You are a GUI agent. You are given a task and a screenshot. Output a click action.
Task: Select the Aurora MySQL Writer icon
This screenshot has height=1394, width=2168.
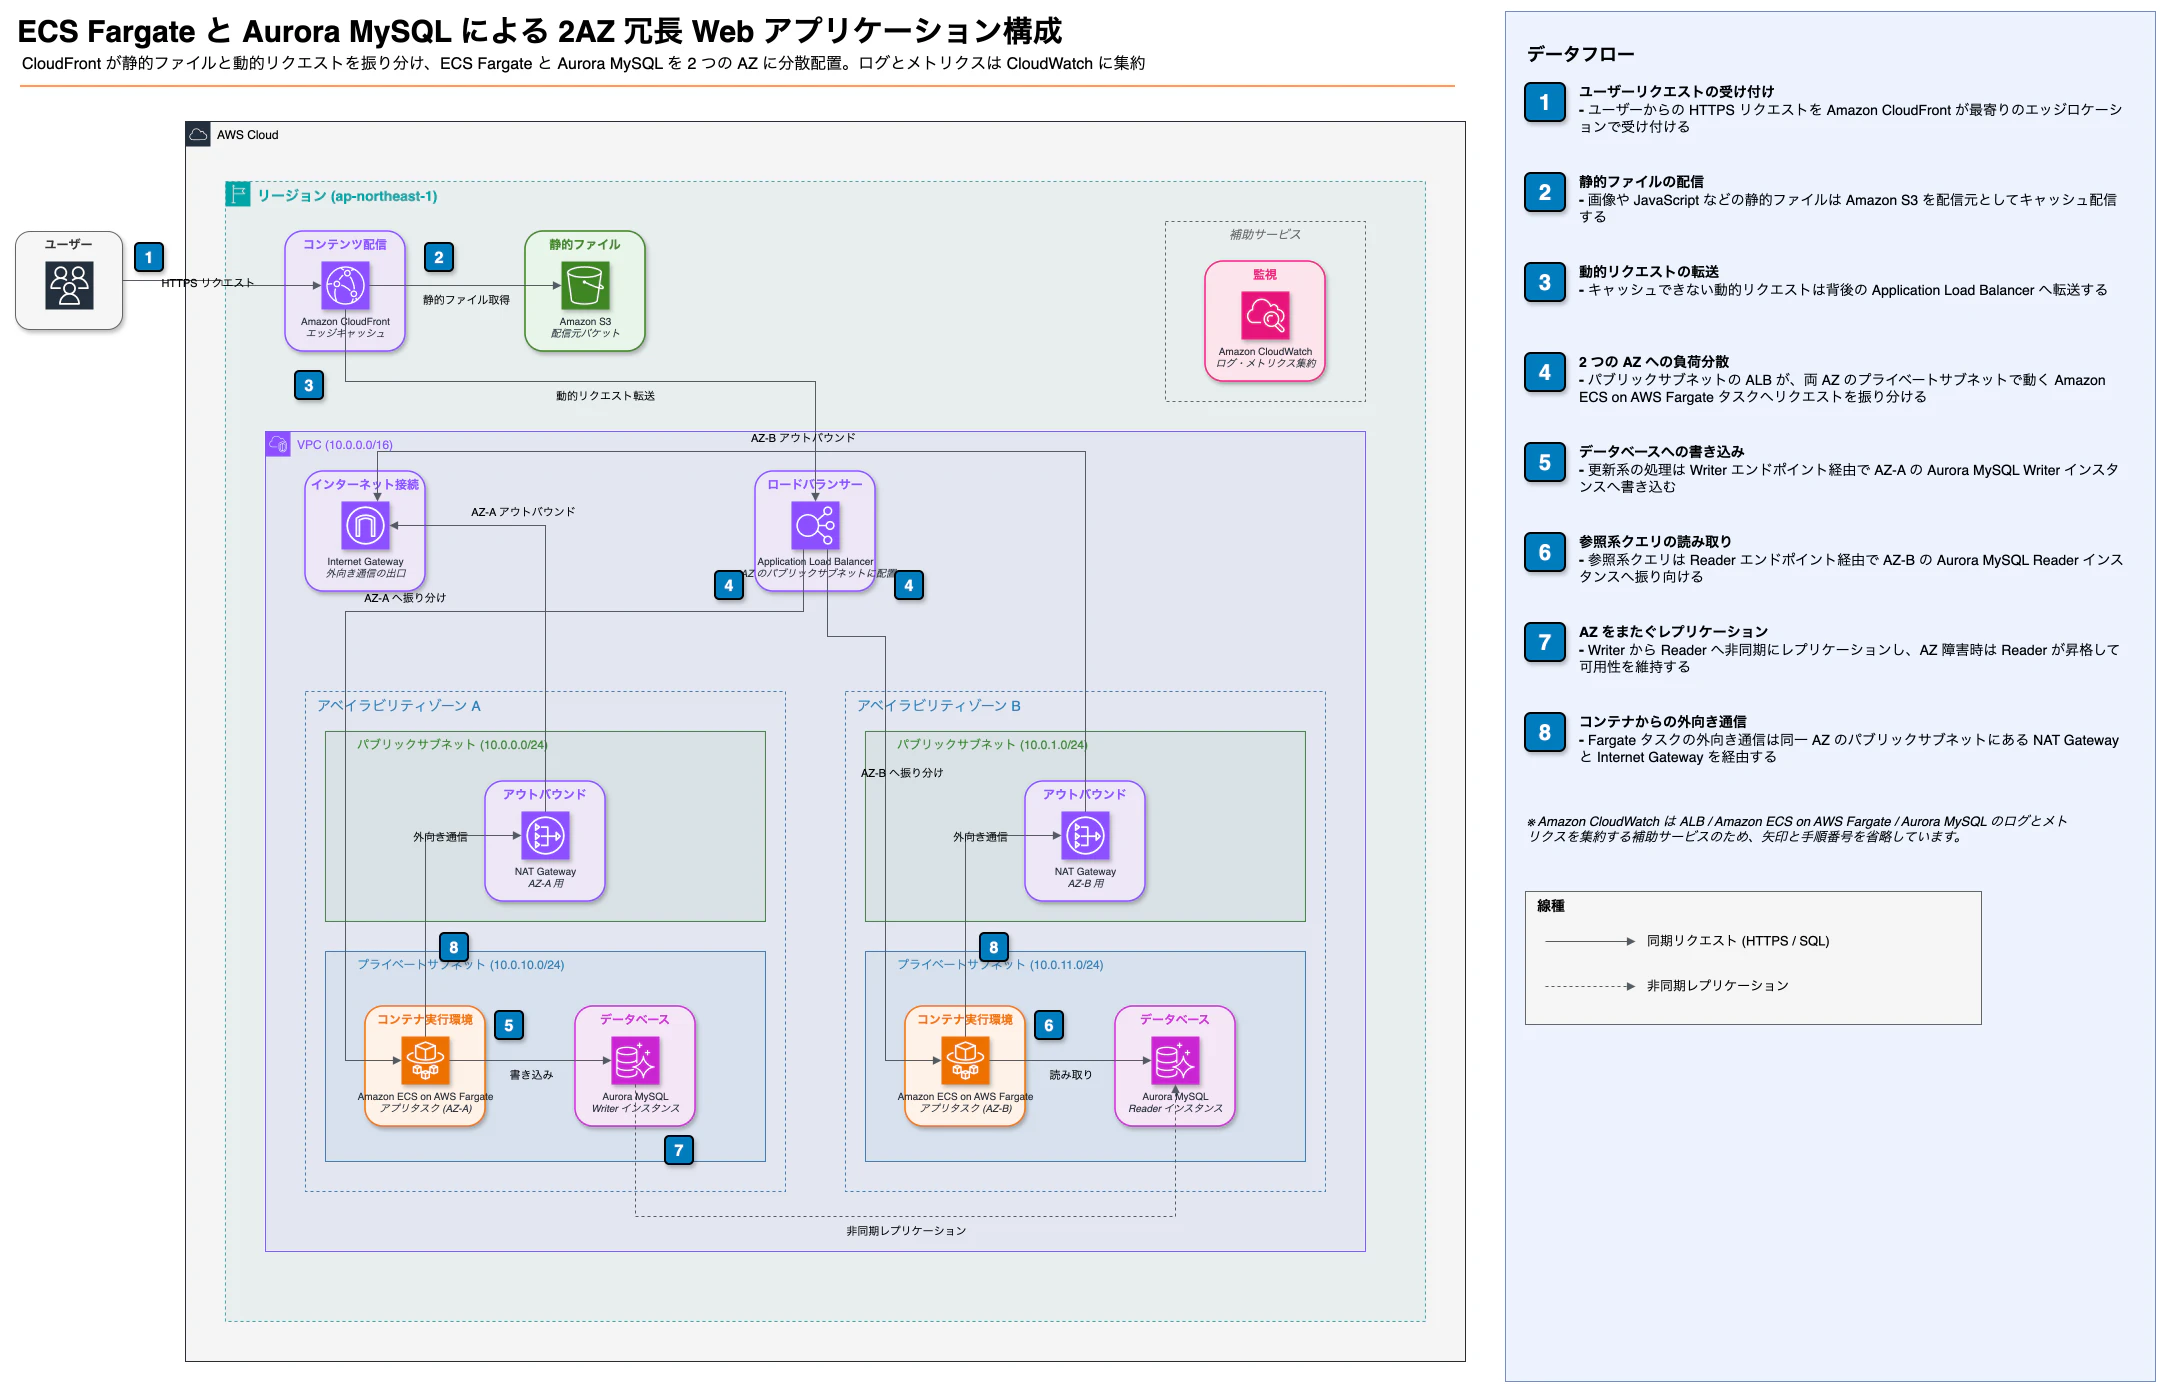635,1060
